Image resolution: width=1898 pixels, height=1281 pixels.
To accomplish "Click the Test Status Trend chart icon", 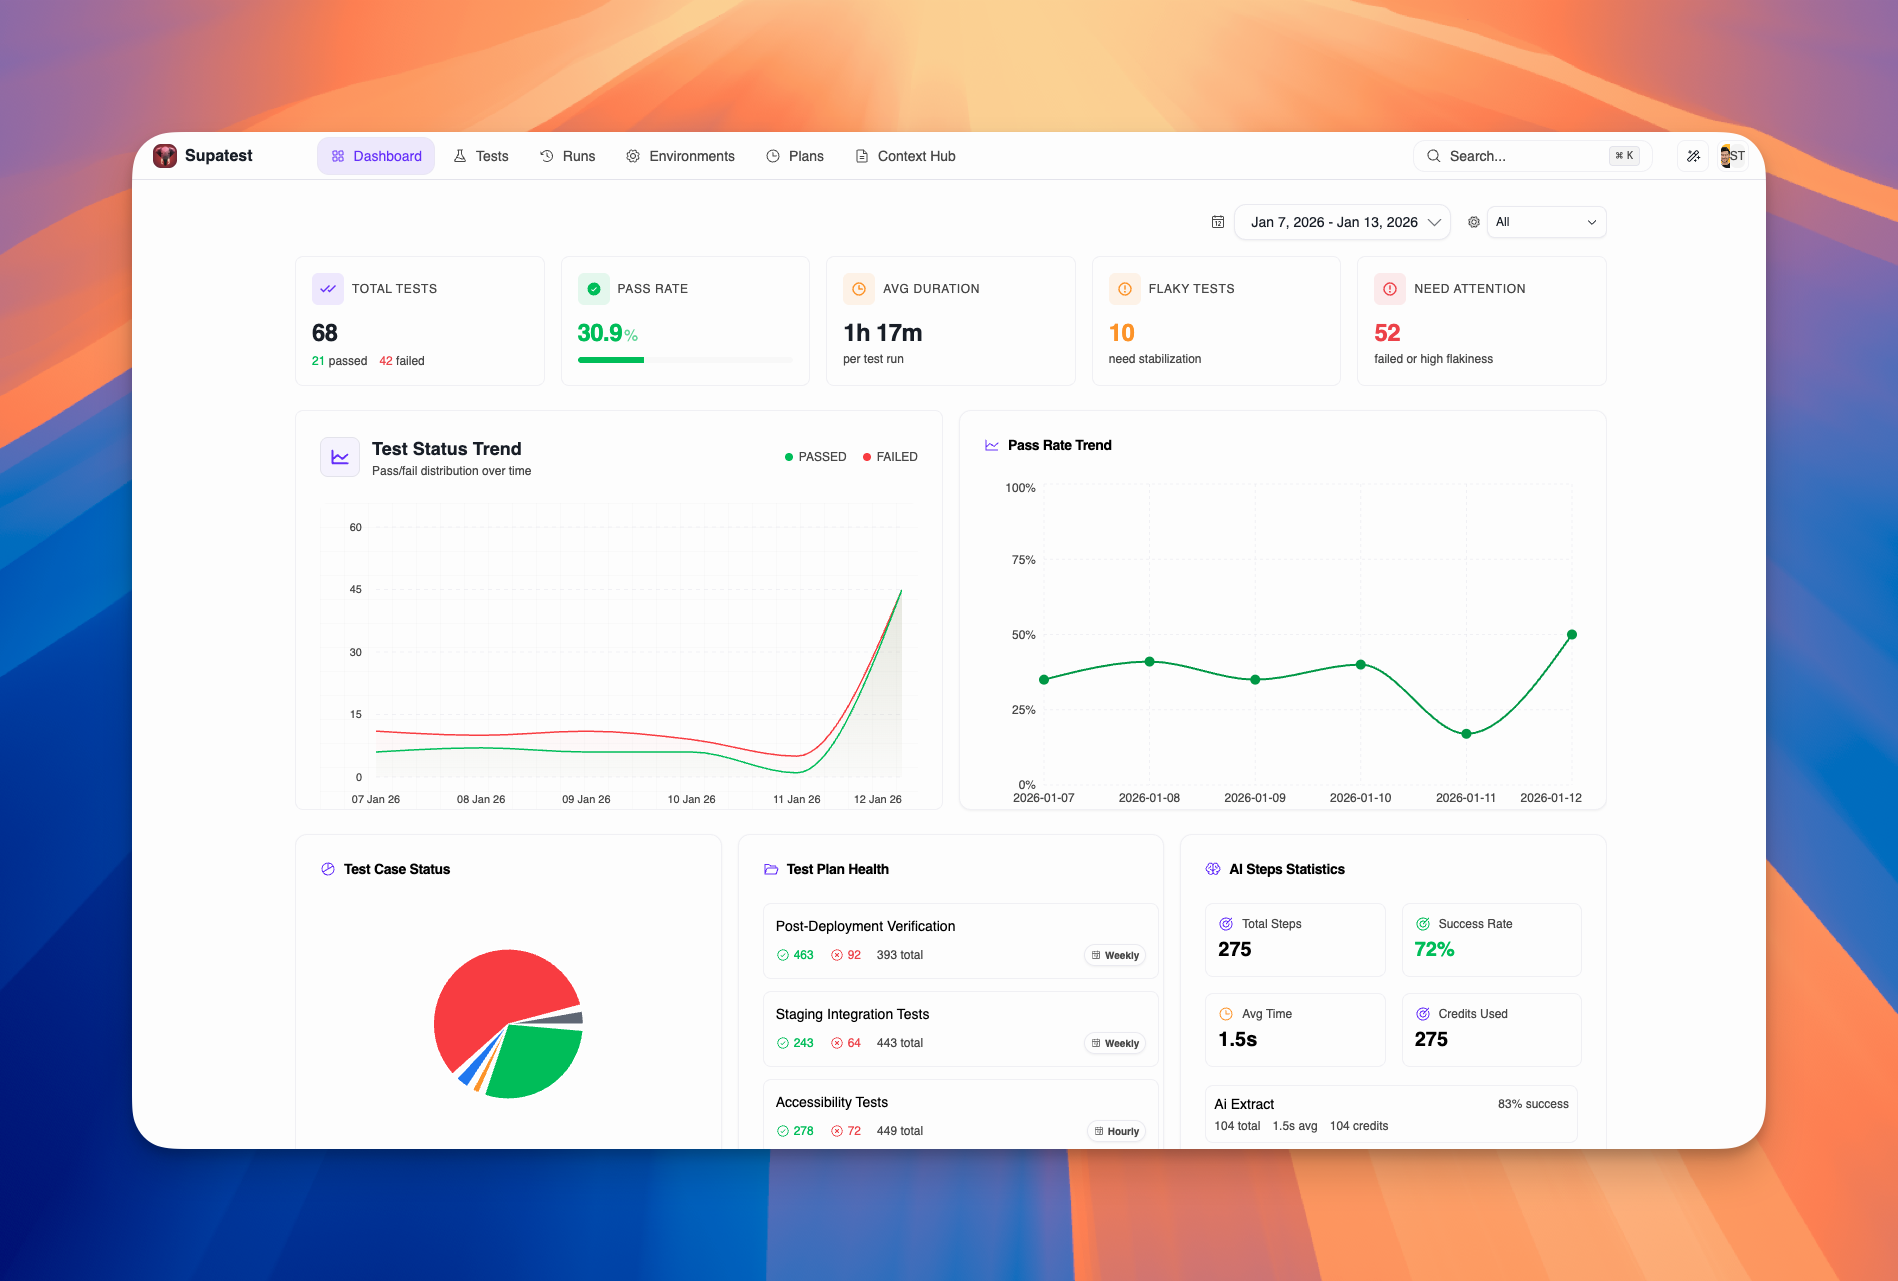I will click(339, 456).
